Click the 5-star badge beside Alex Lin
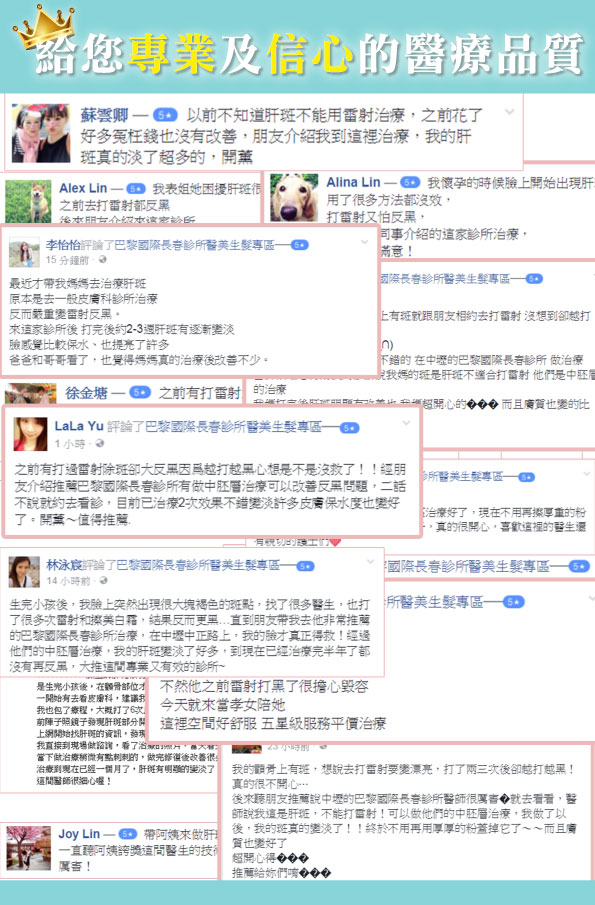 pyautogui.click(x=136, y=189)
